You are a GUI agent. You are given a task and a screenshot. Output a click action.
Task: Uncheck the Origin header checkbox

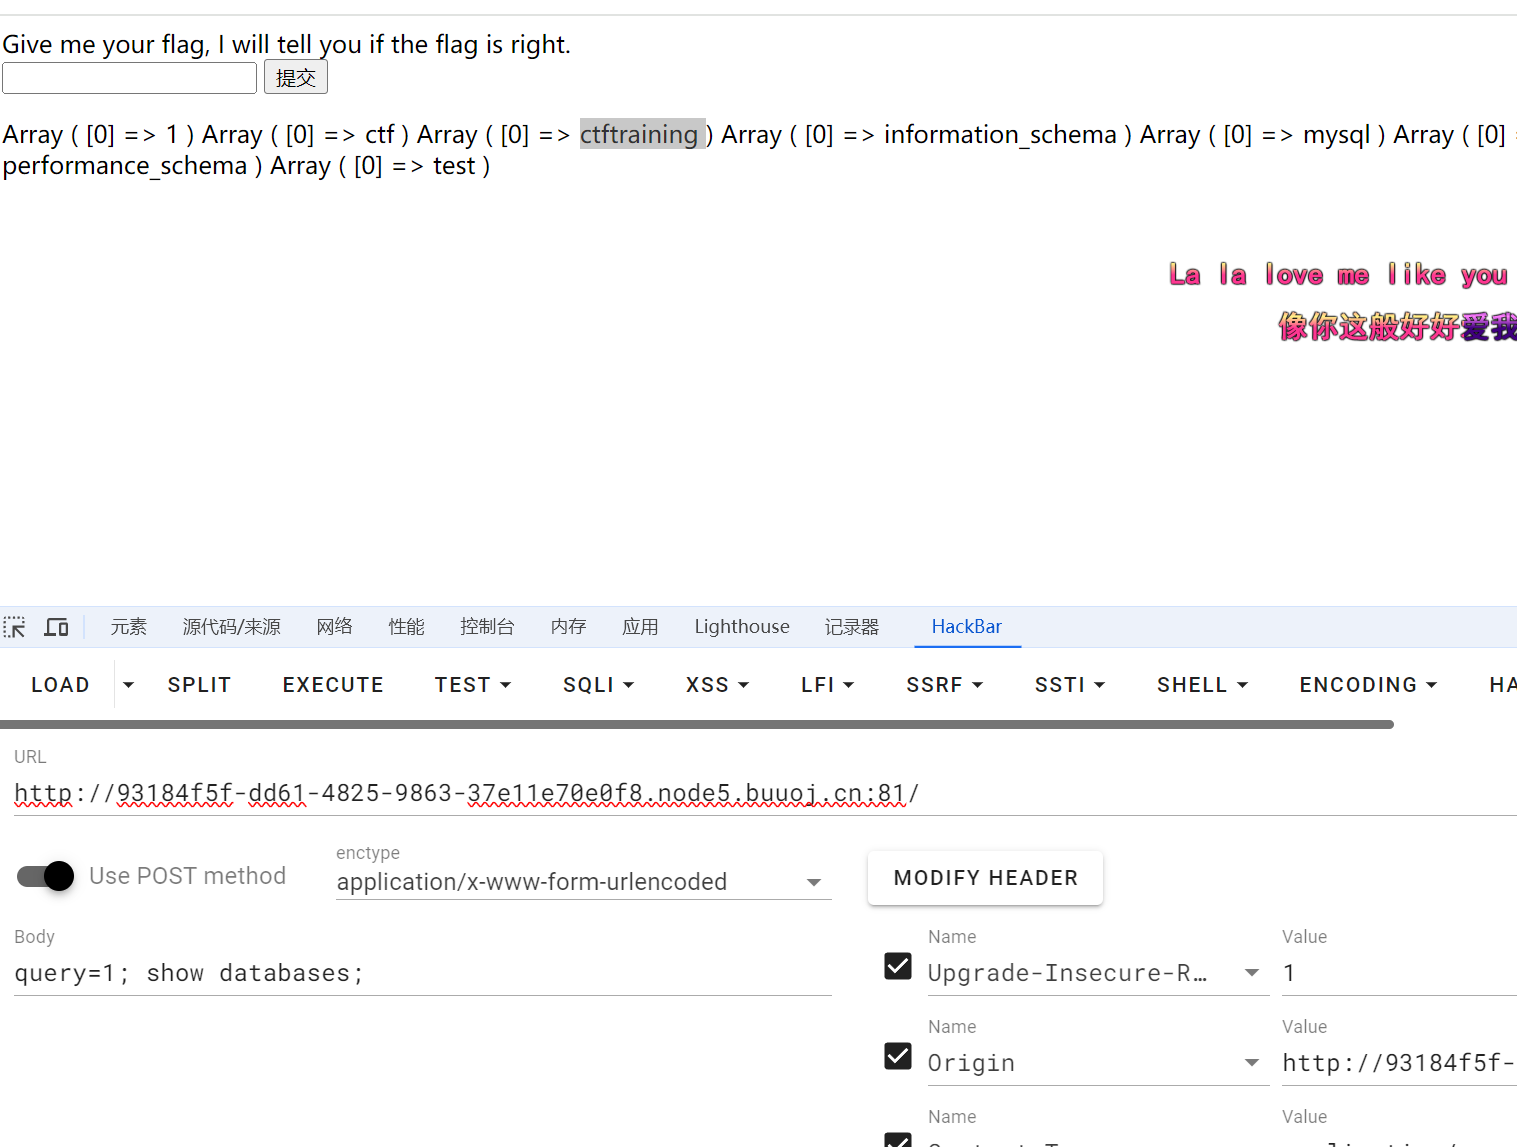point(898,1056)
